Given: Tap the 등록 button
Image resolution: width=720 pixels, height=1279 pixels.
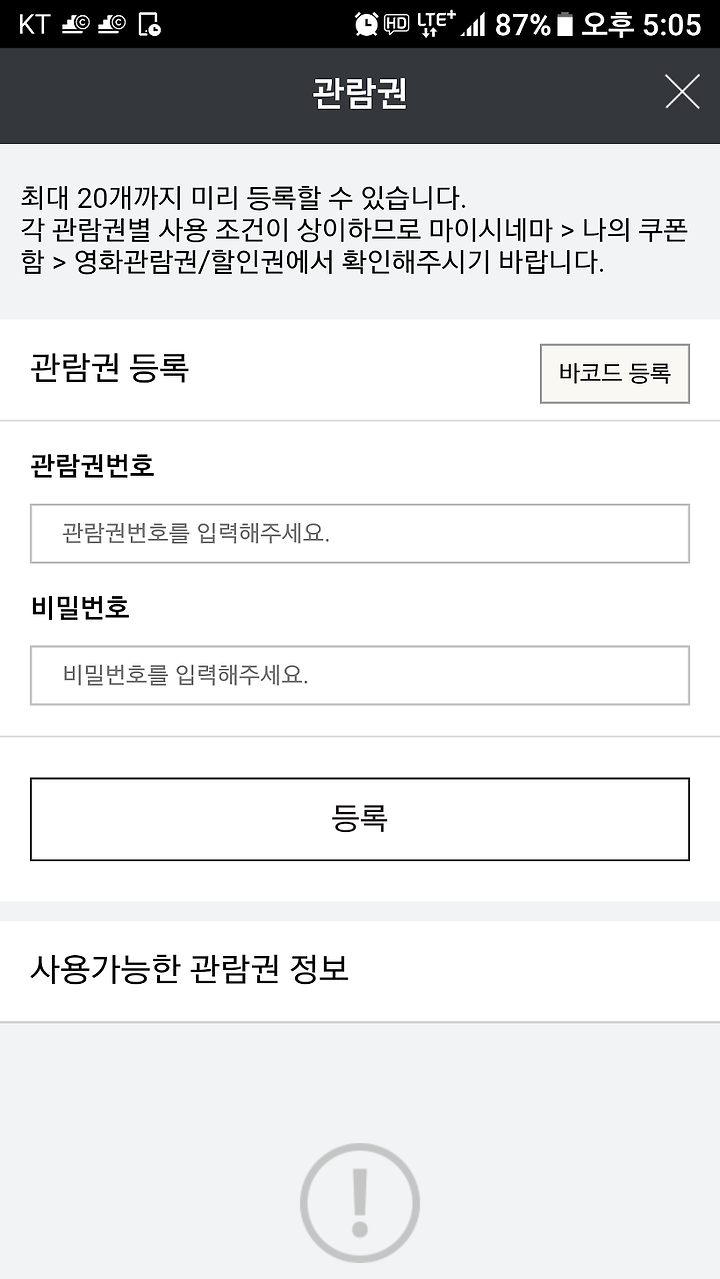Looking at the screenshot, I should coord(360,819).
